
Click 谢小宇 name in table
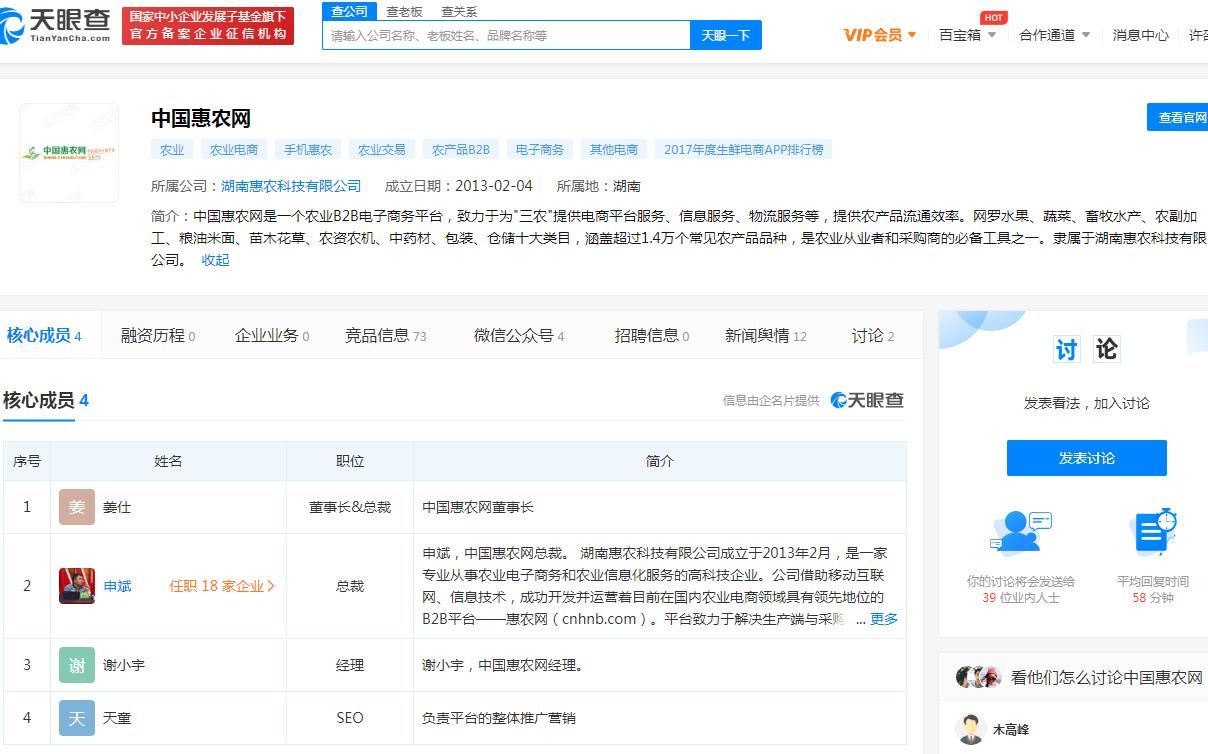[124, 665]
